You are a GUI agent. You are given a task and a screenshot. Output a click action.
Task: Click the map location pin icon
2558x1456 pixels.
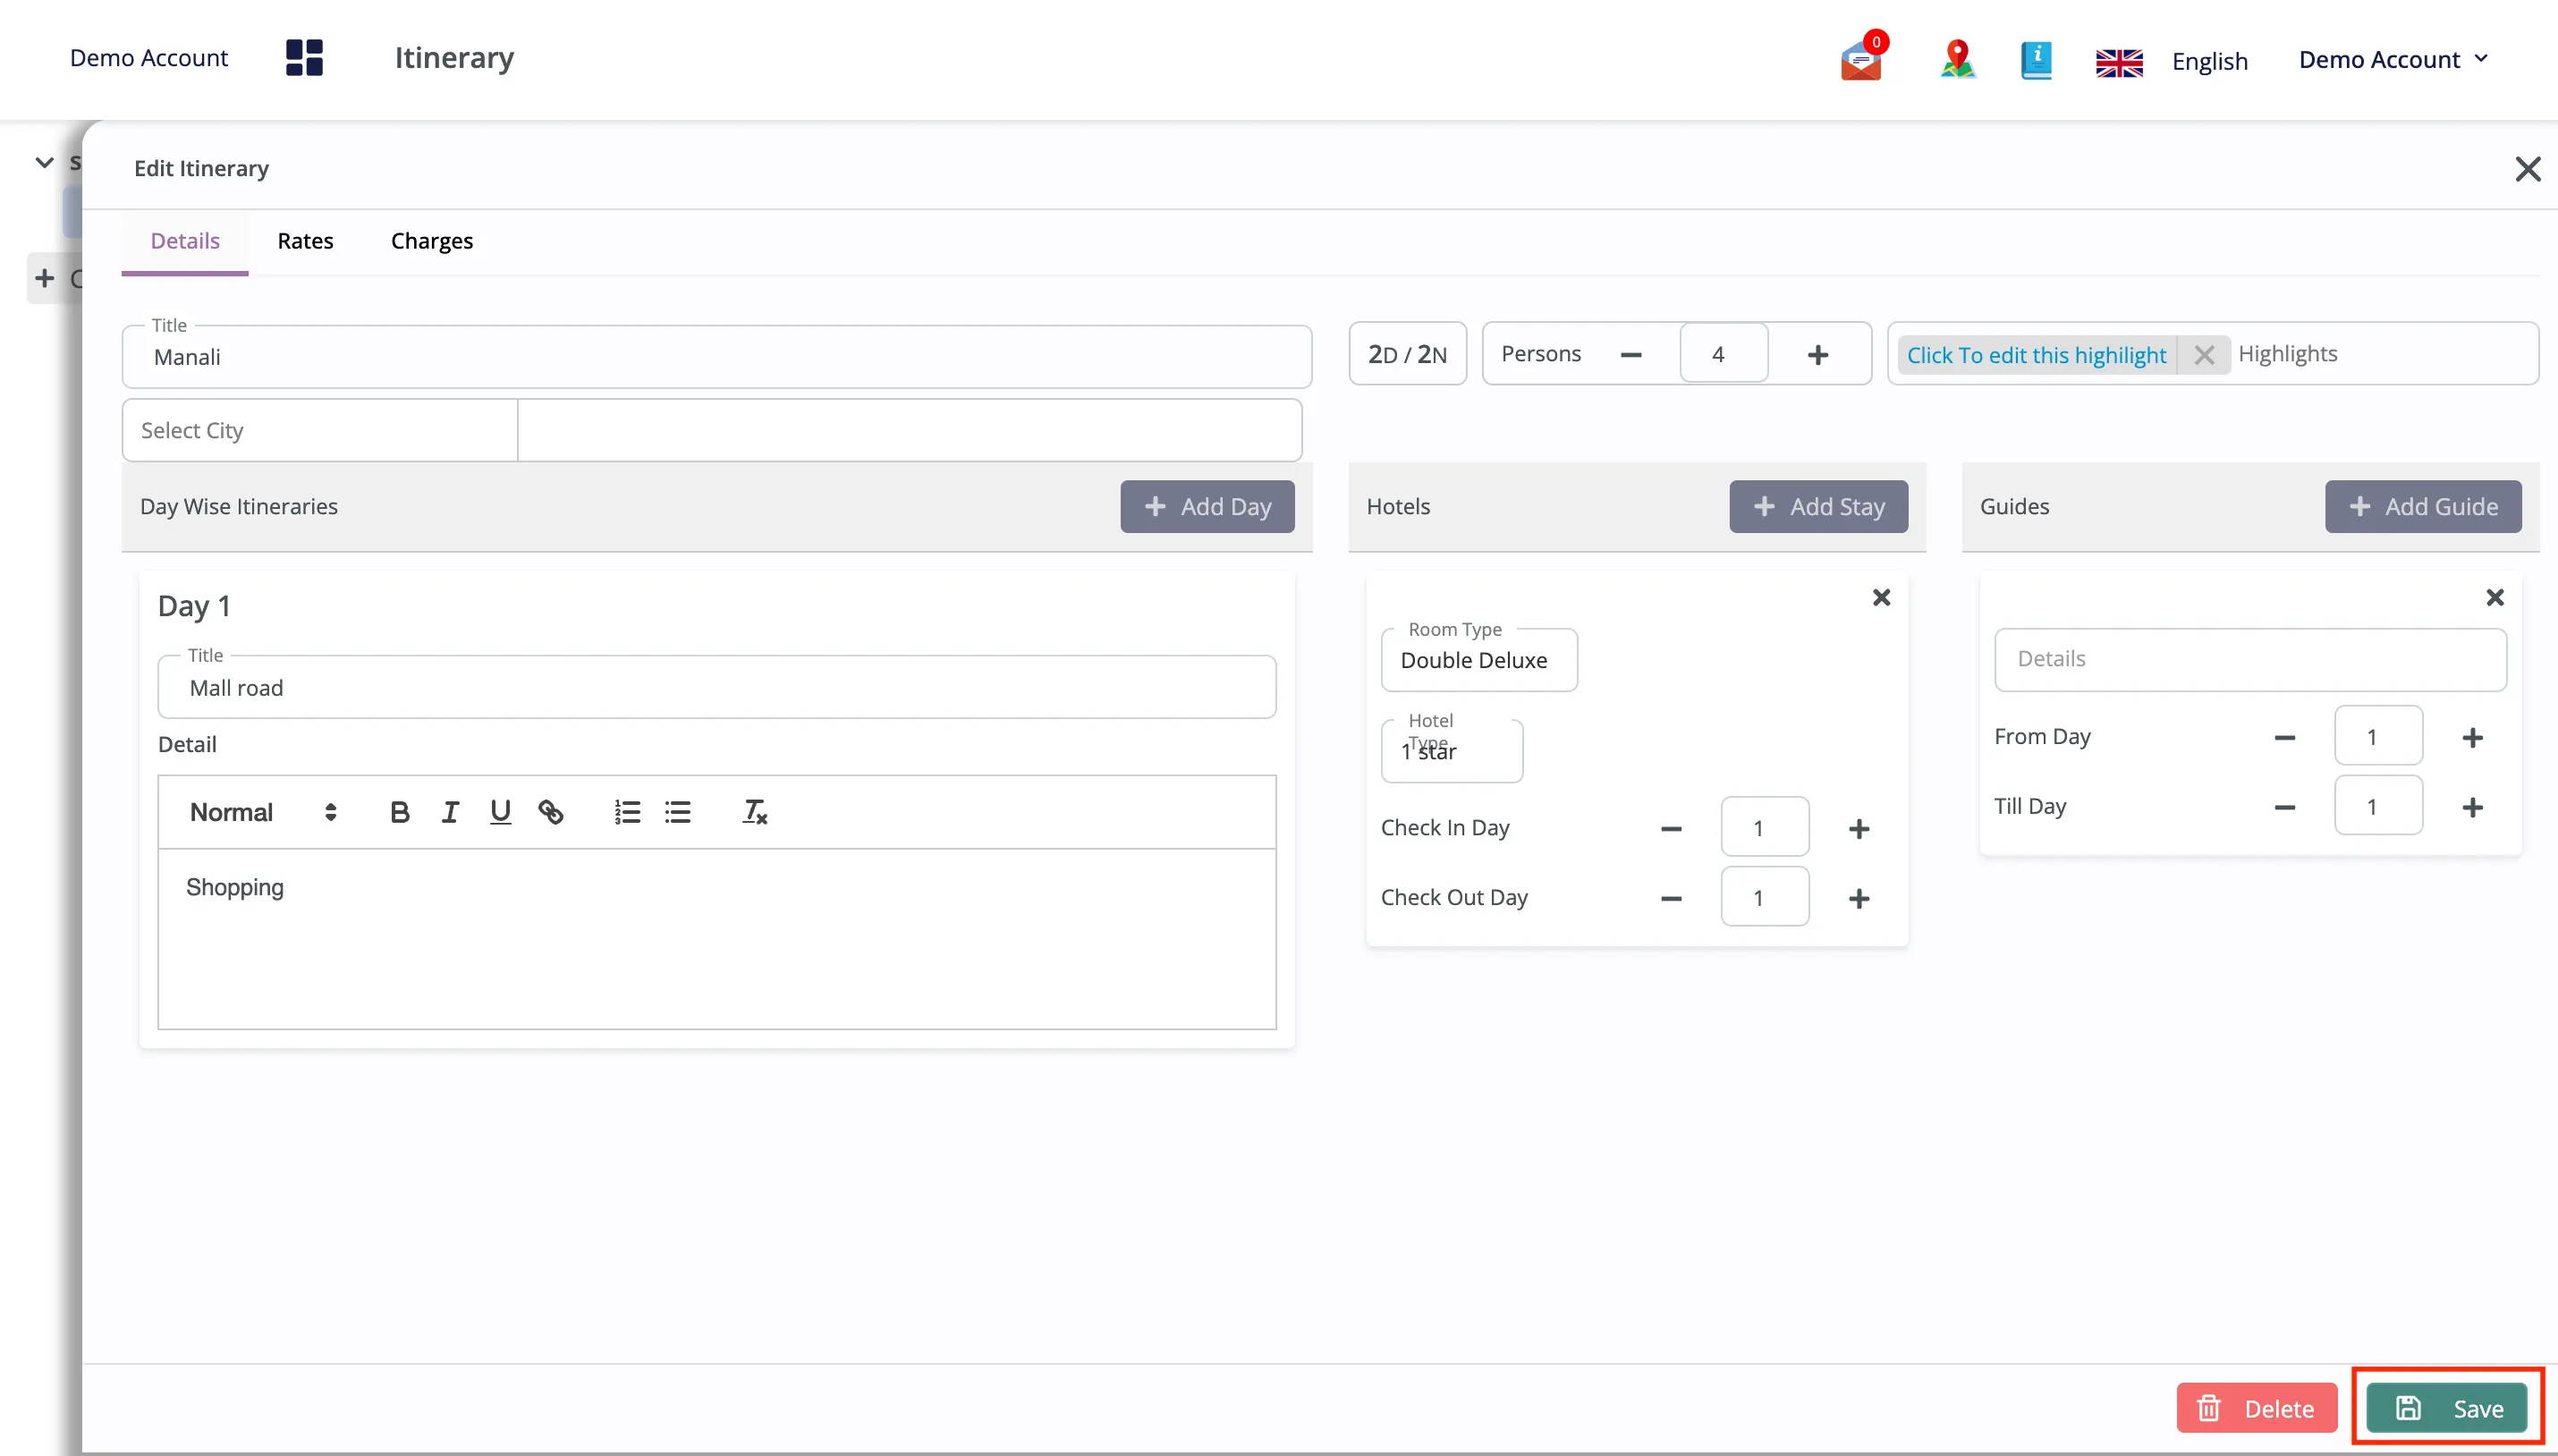pyautogui.click(x=1957, y=59)
